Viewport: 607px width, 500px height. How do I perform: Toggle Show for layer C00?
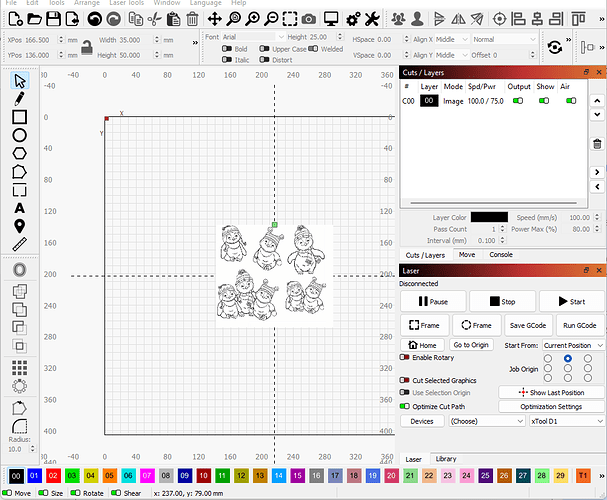coord(544,101)
